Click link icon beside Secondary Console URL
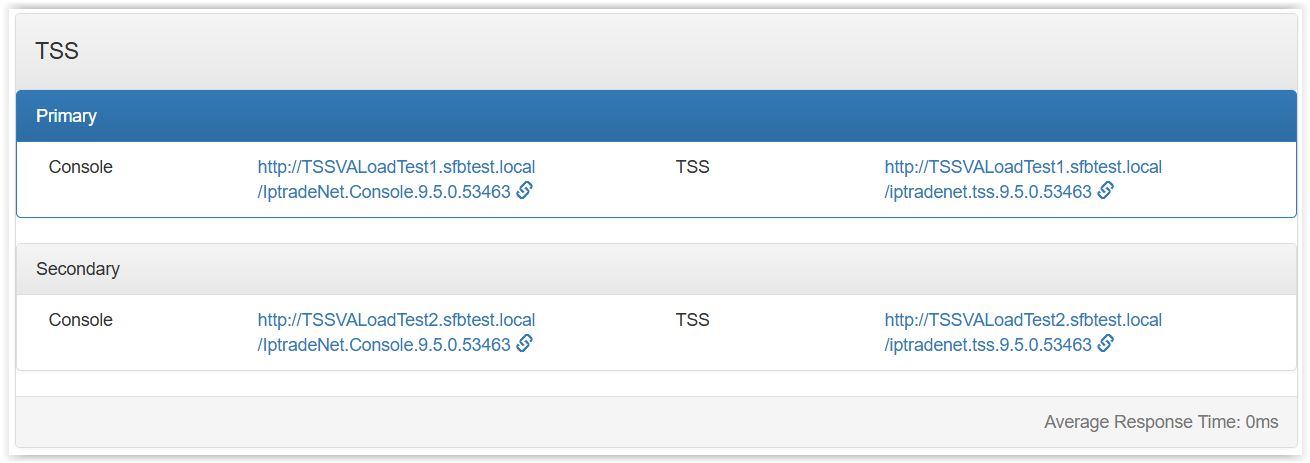This screenshot has width=1310, height=463. pos(524,344)
